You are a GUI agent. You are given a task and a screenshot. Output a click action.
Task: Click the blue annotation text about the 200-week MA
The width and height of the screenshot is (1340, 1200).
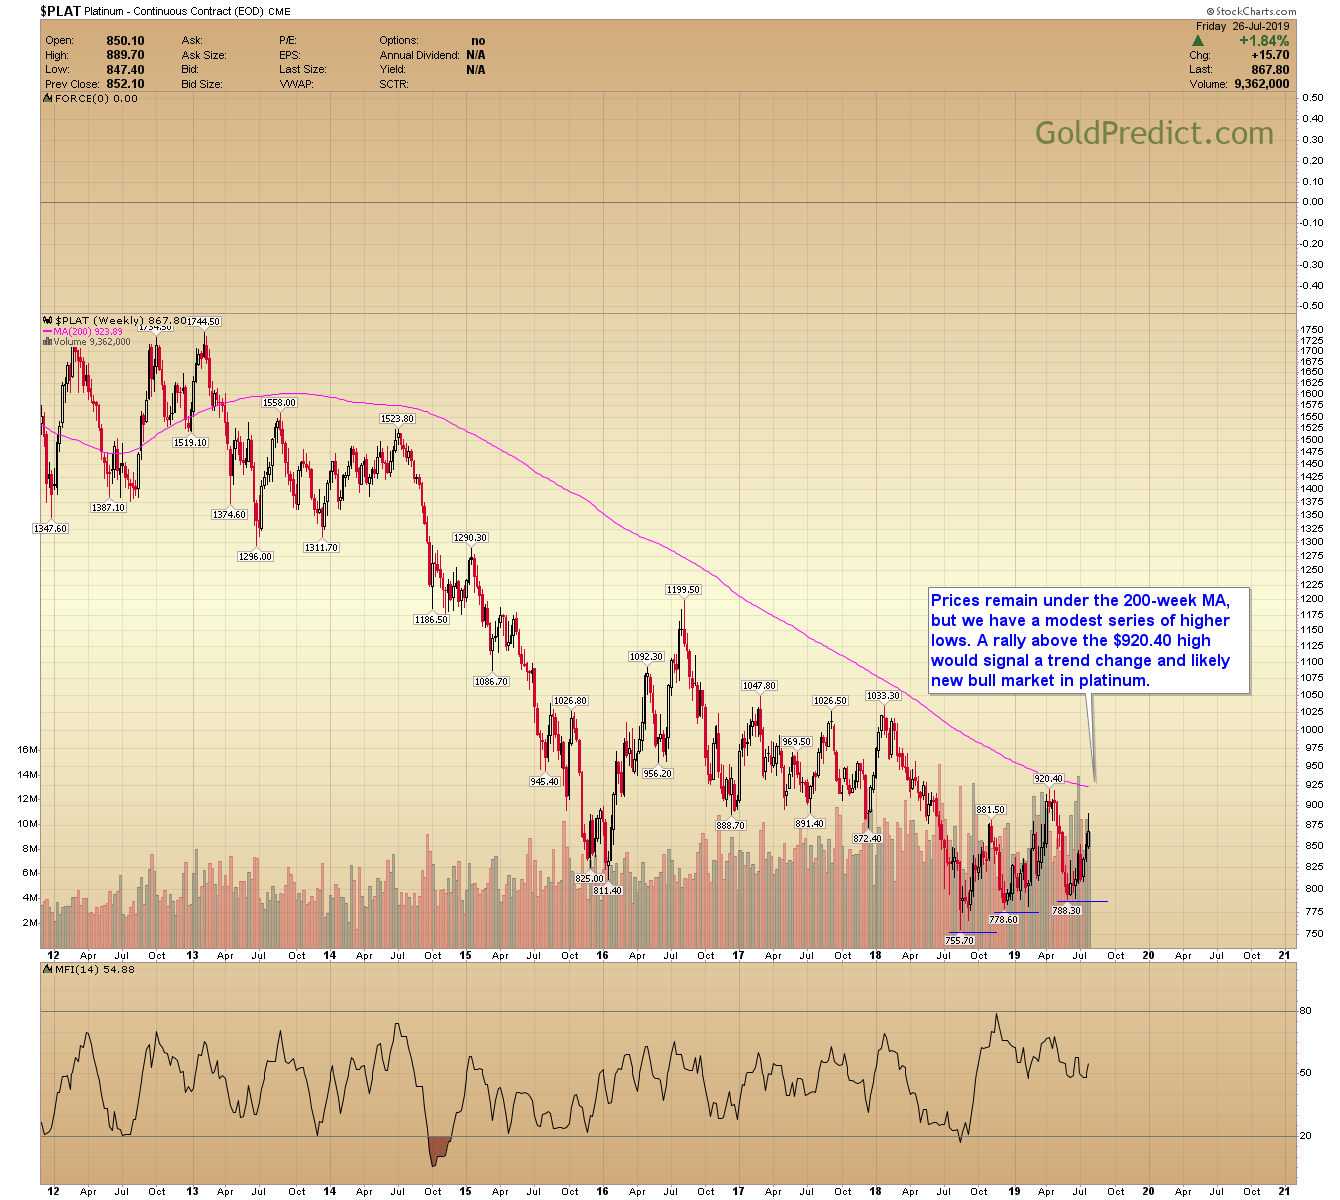pyautogui.click(x=1081, y=640)
